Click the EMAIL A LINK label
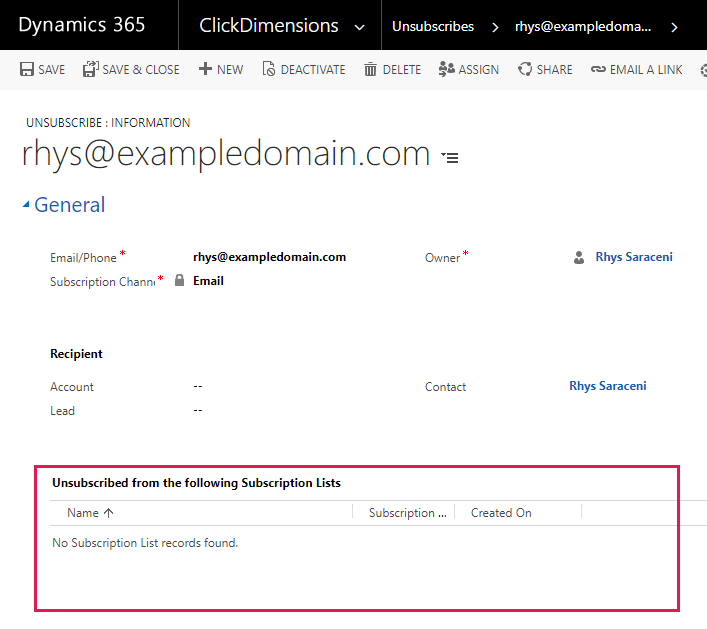The width and height of the screenshot is (707, 629). (x=646, y=70)
